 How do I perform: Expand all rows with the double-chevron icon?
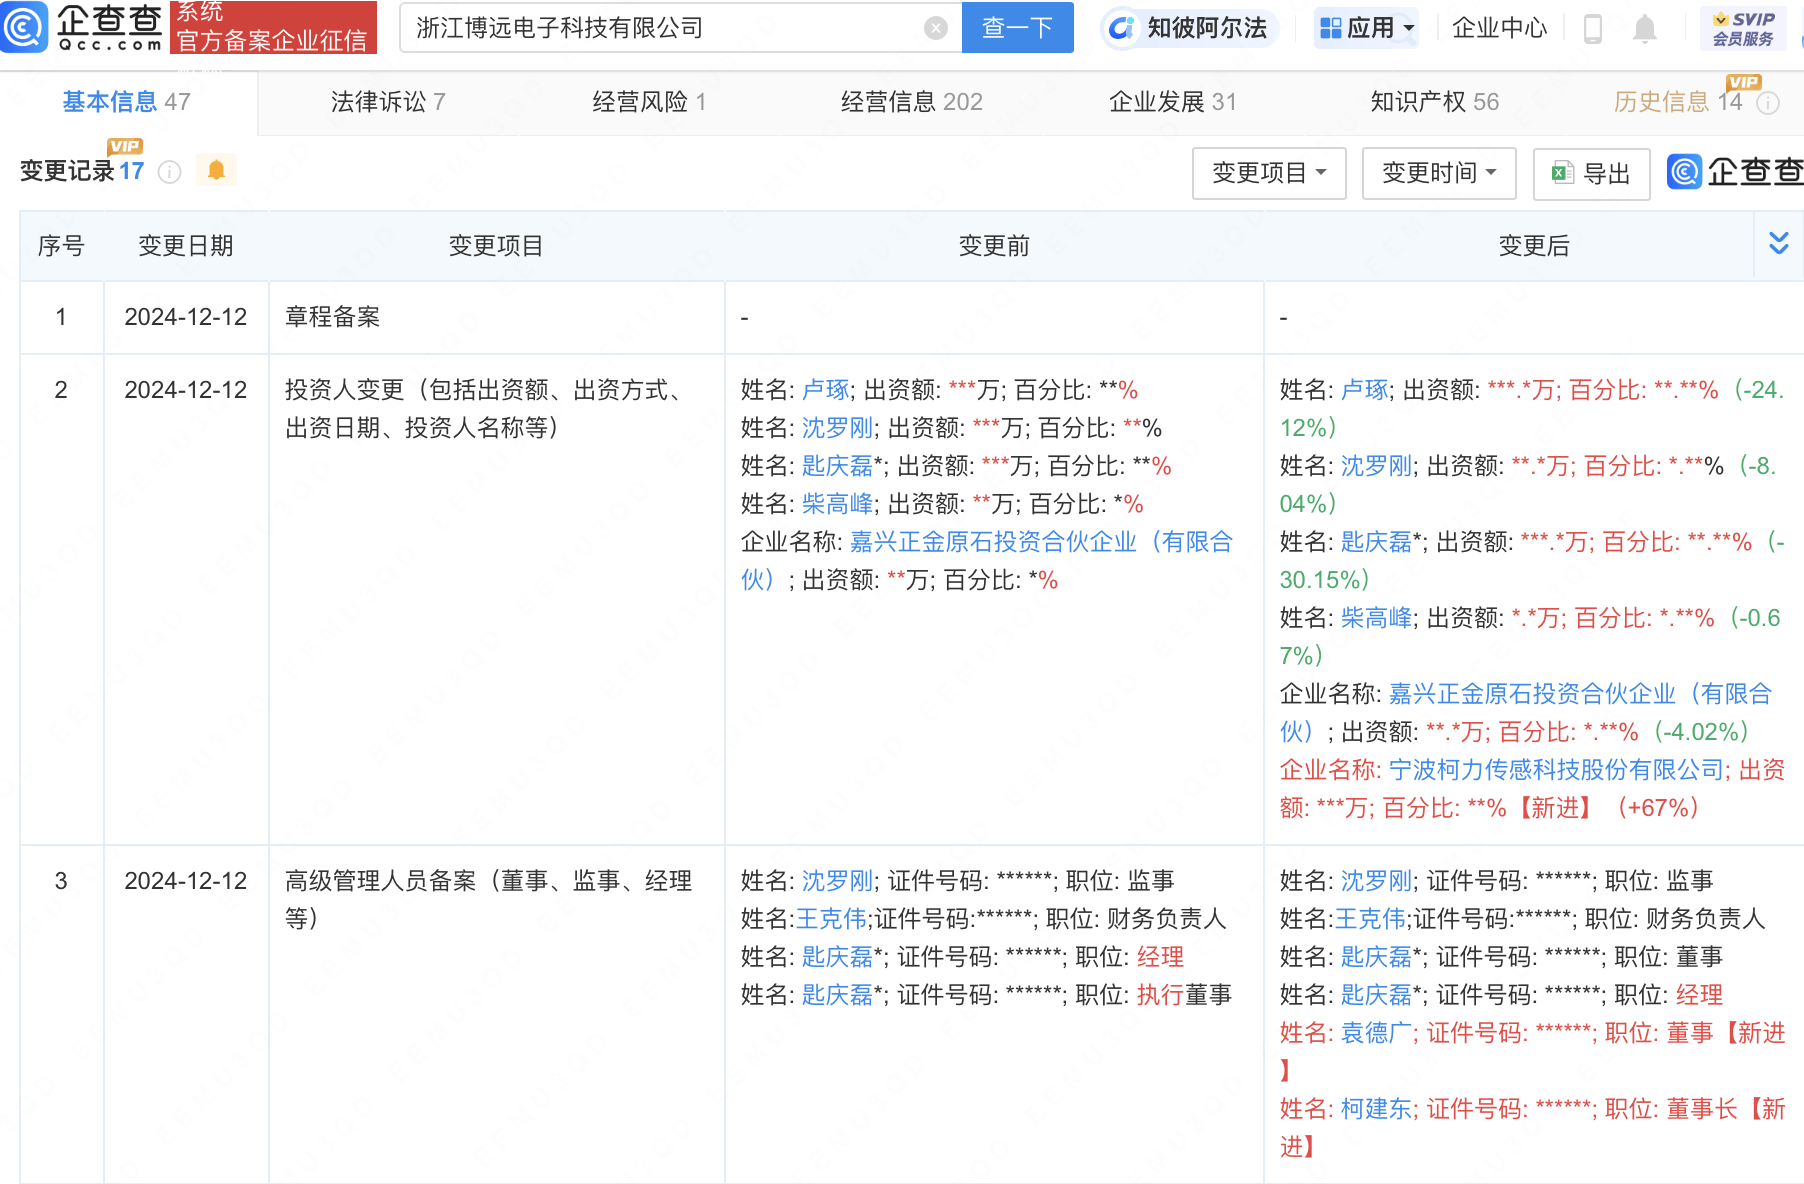1779,244
